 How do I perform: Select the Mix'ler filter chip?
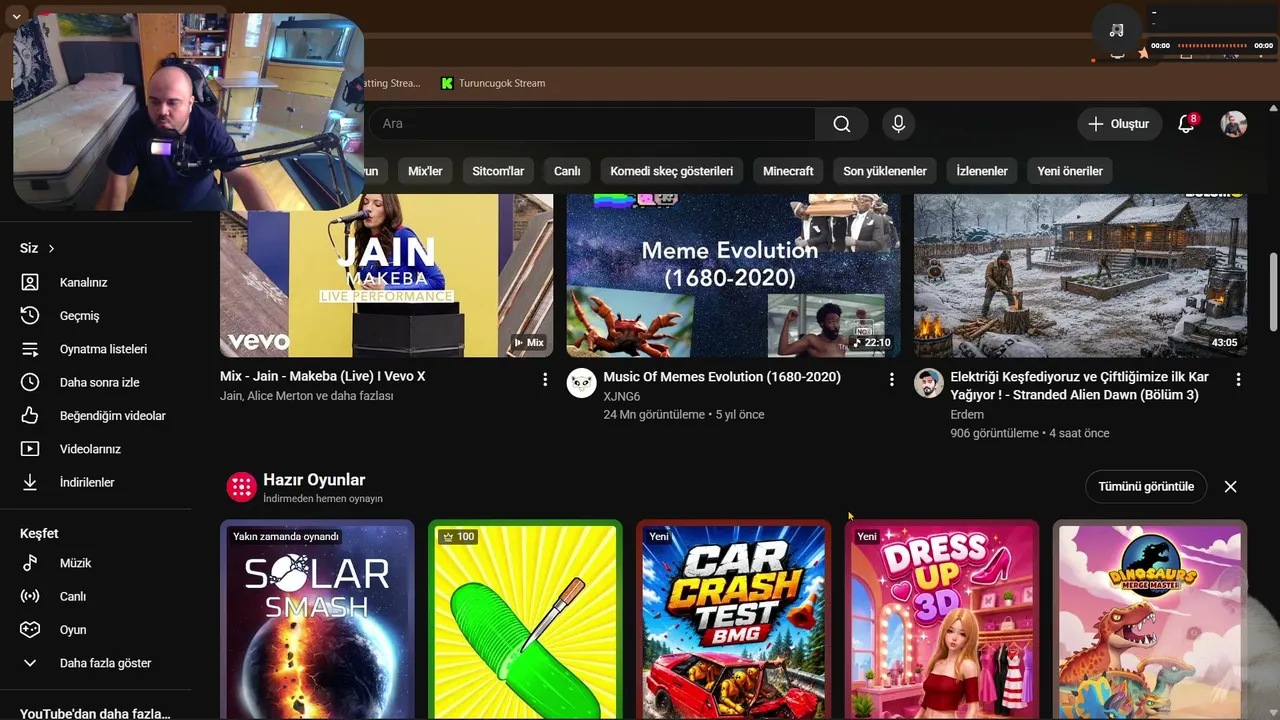pyautogui.click(x=425, y=171)
